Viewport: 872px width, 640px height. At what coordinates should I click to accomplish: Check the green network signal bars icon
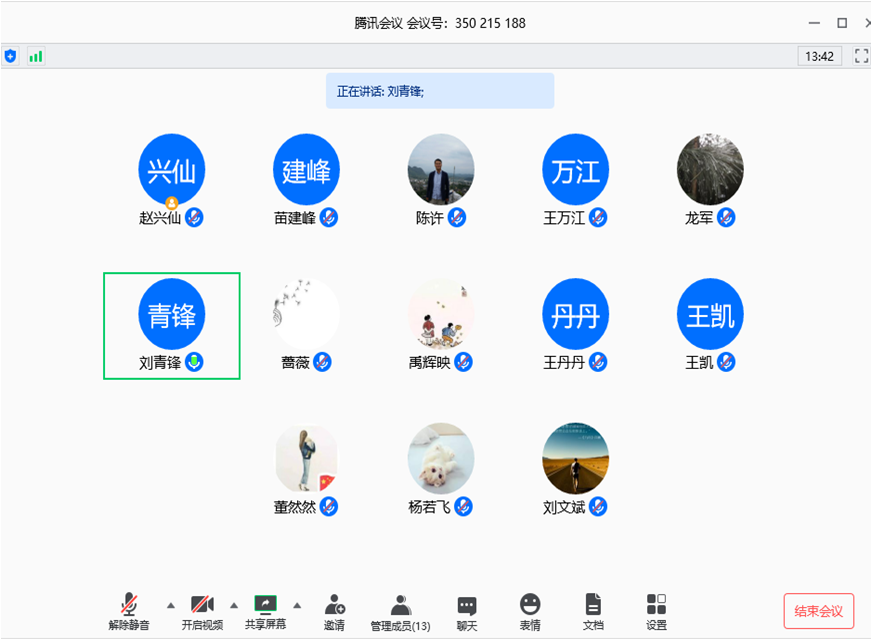[x=36, y=56]
